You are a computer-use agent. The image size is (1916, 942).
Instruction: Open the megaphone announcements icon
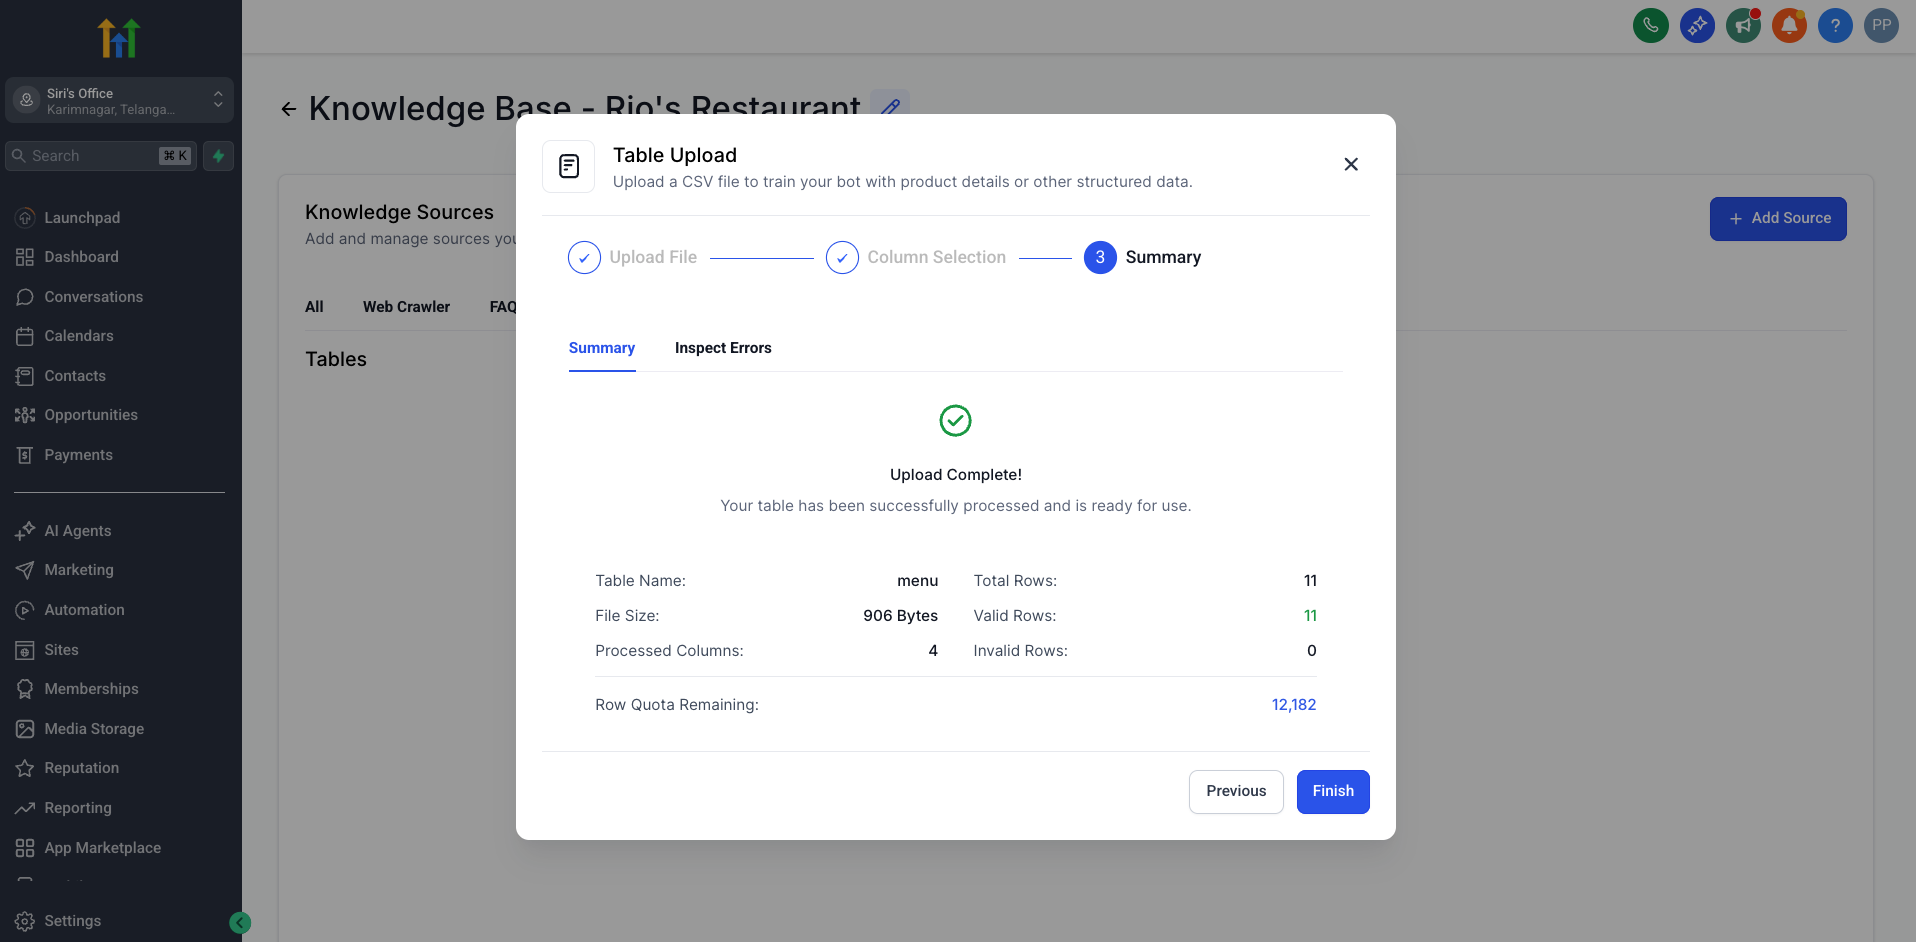(1743, 25)
